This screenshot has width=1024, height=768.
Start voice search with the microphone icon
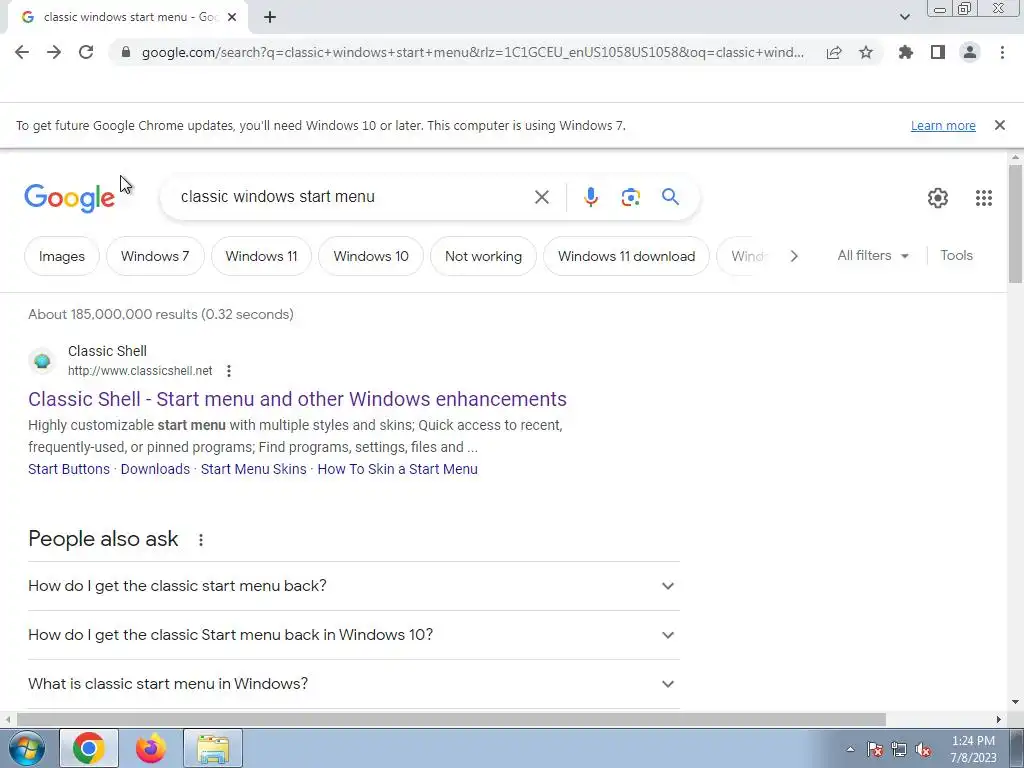[591, 197]
